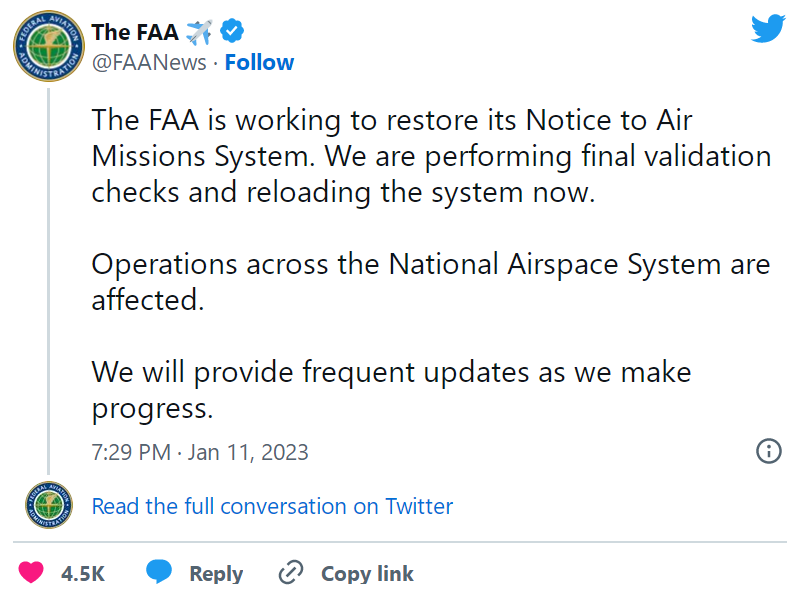
Task: Click the Copy link chain icon
Action: 289,572
